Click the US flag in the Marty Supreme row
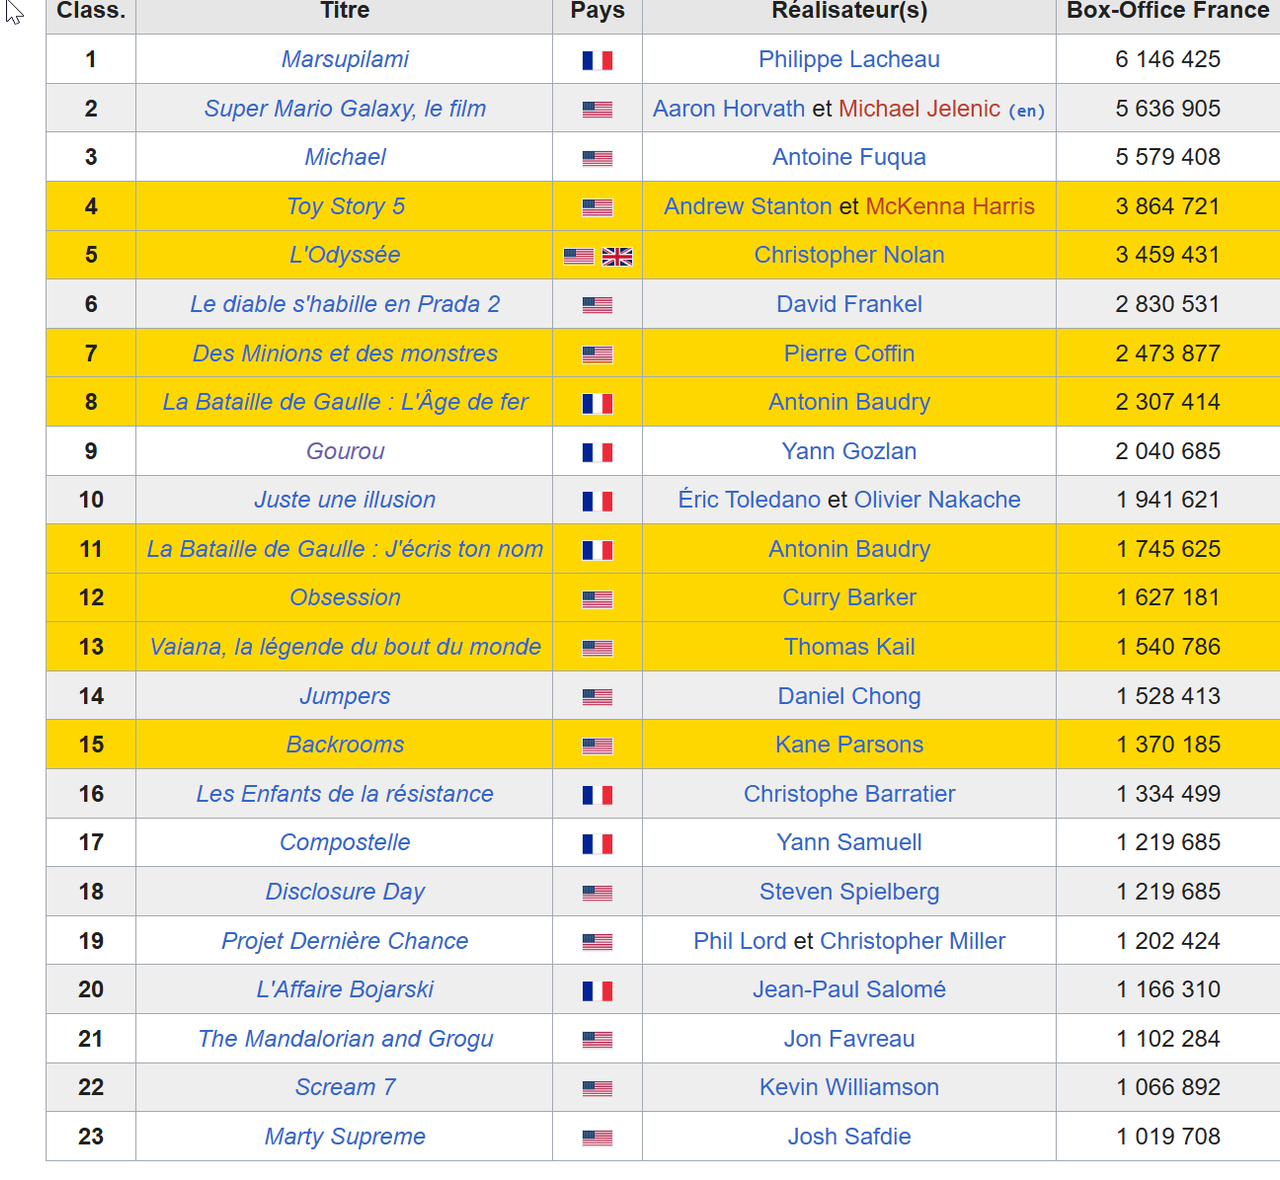Image resolution: width=1280 pixels, height=1180 pixels. [x=597, y=1139]
